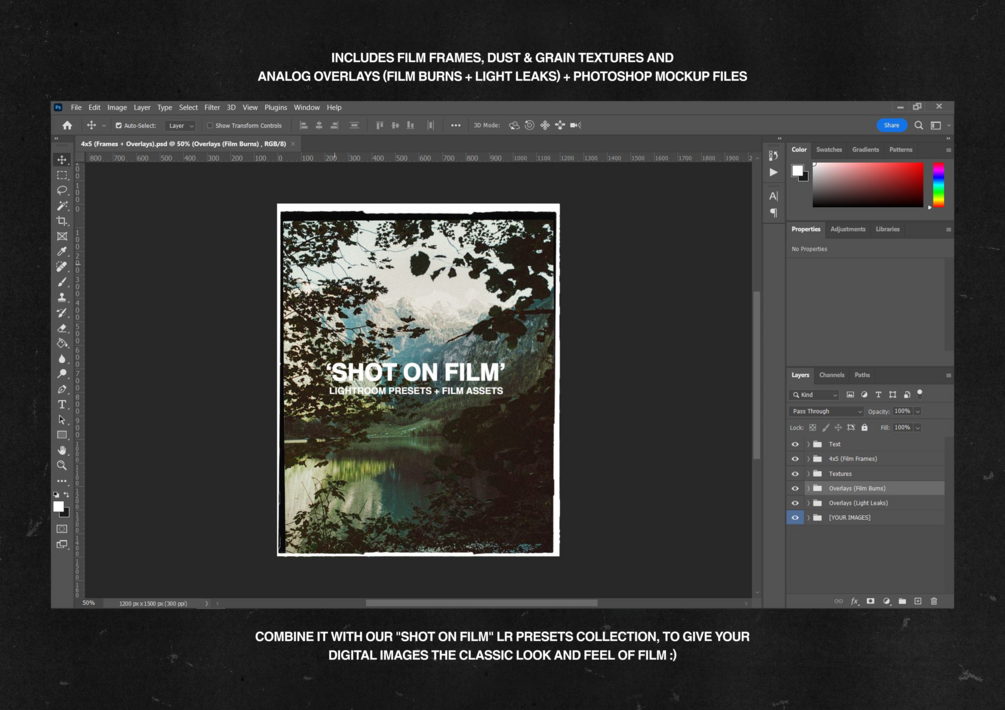Click the Home icon in options bar

[x=67, y=126]
